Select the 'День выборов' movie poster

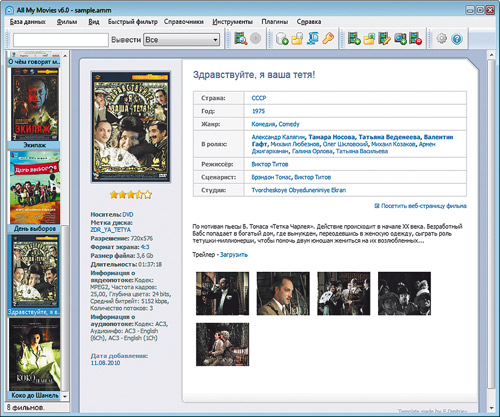click(35, 187)
